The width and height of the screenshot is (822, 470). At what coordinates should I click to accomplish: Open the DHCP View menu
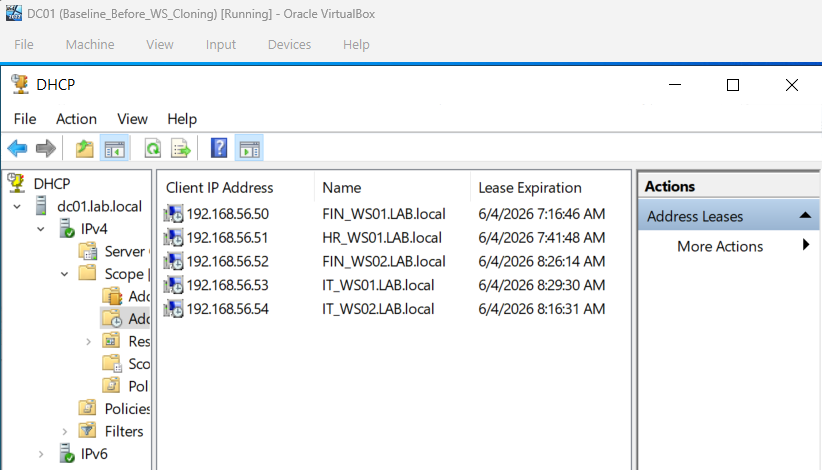(132, 119)
